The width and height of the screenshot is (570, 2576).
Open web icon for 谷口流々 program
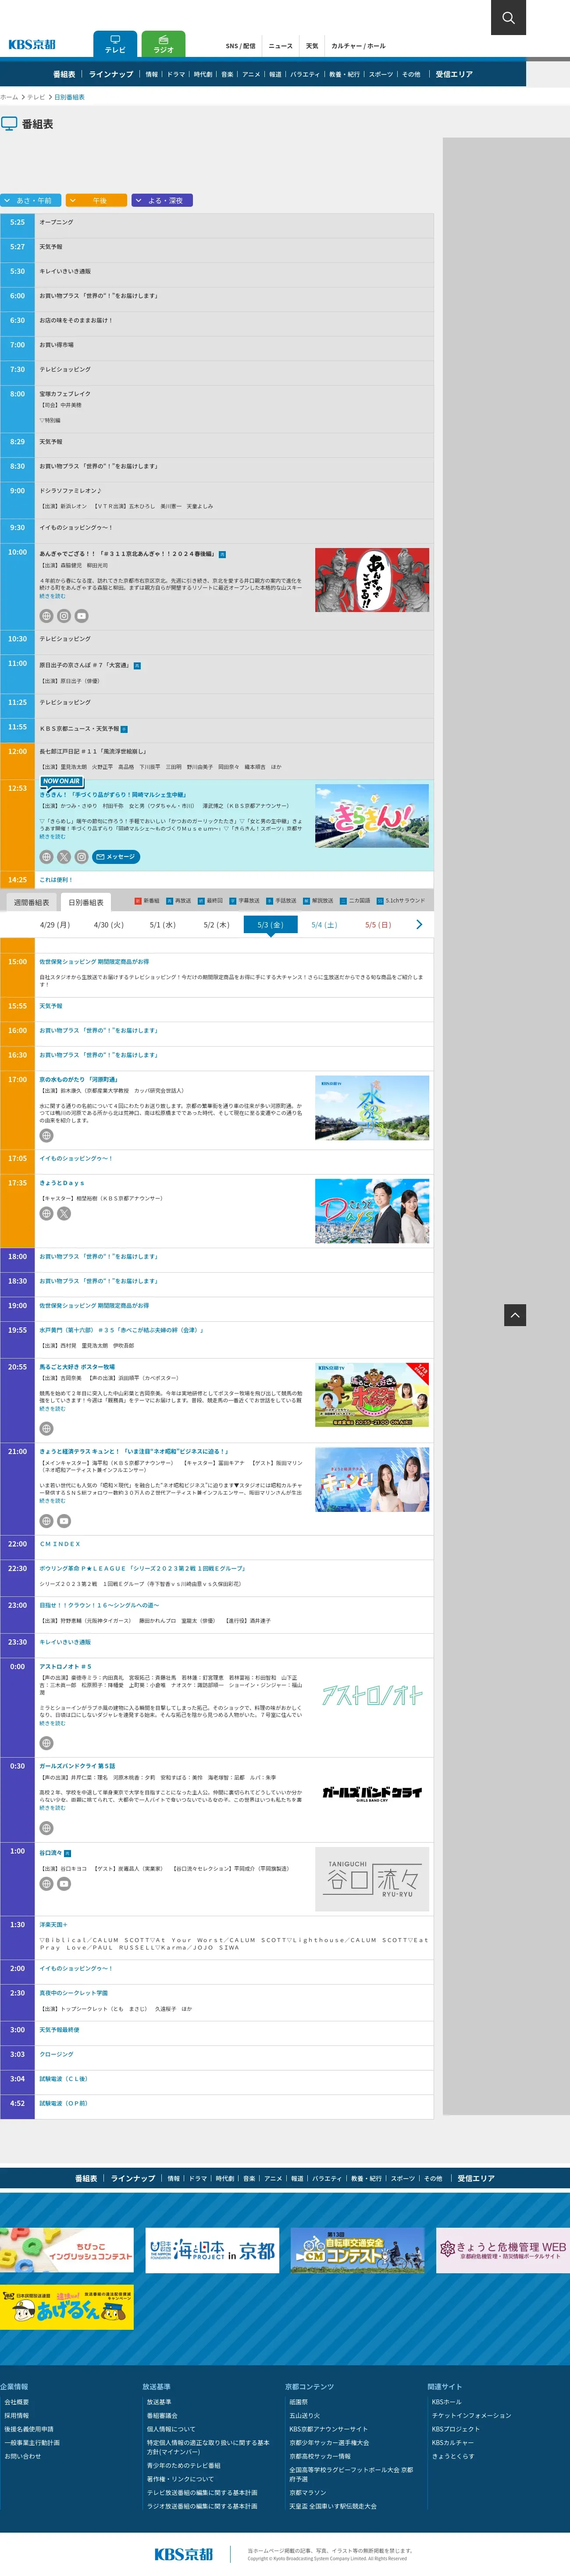tap(46, 1884)
